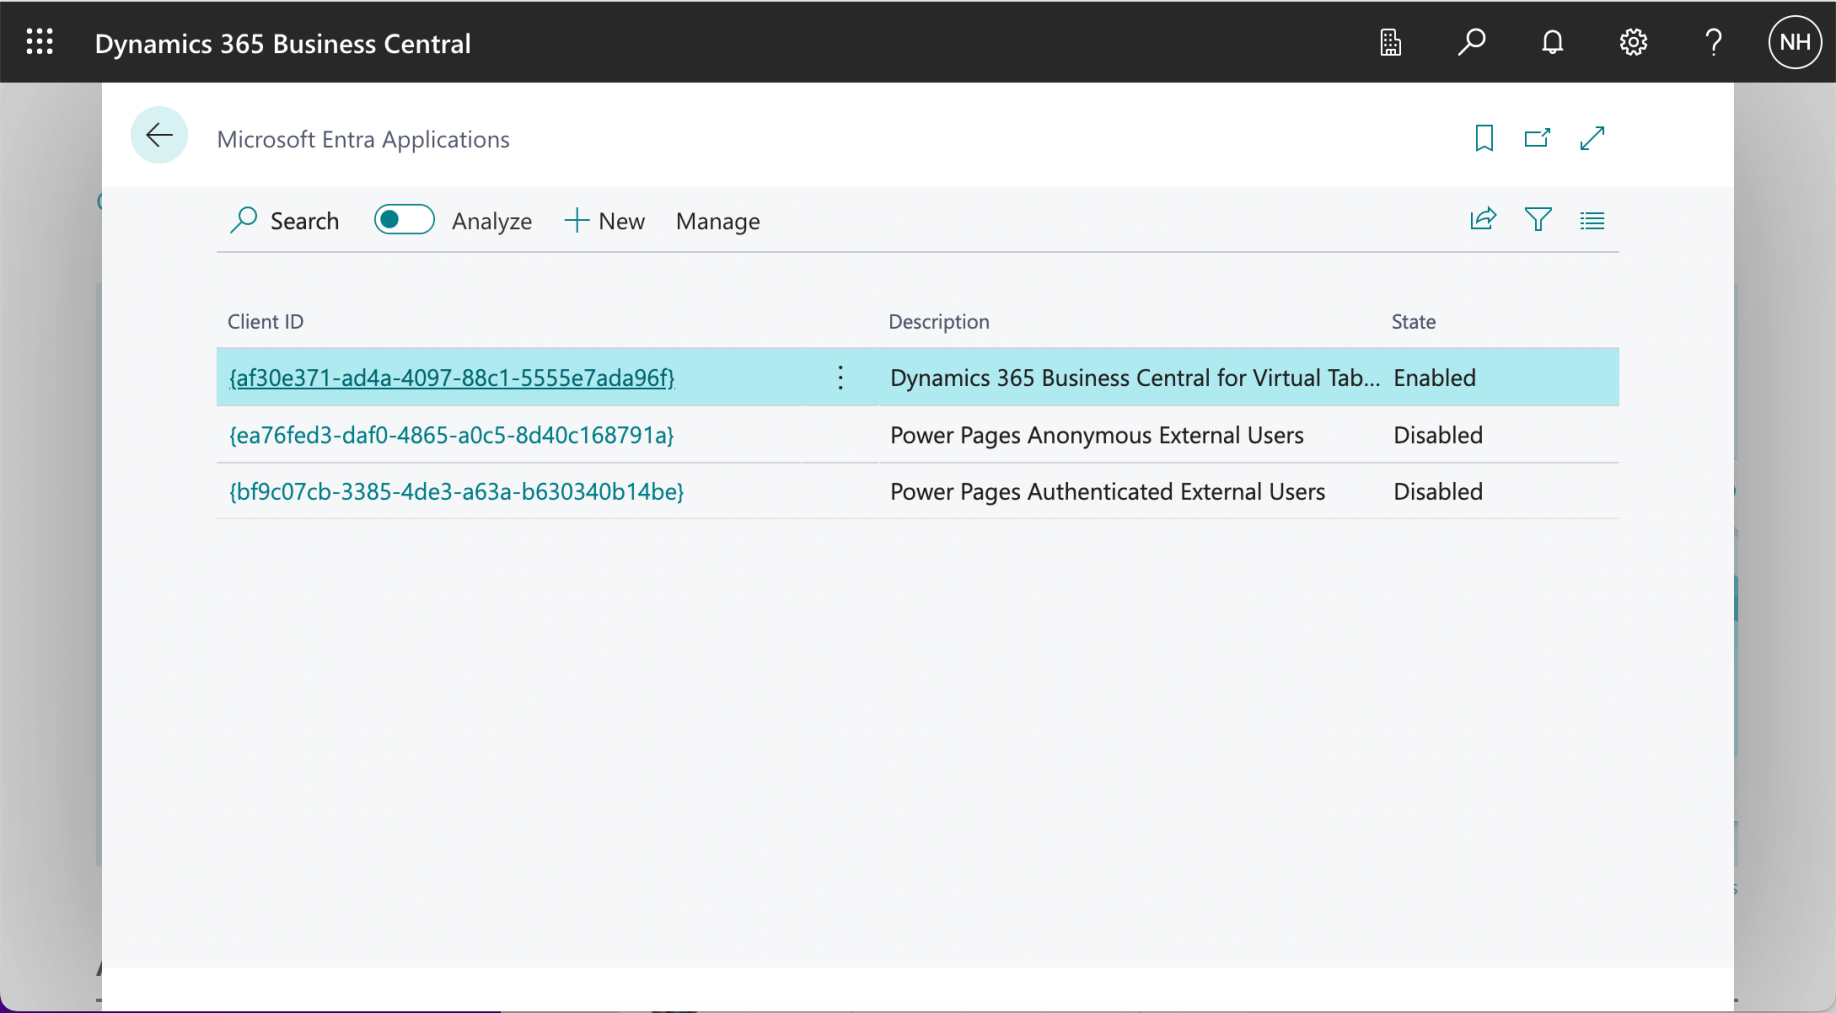Expand page to full width icon
The width and height of the screenshot is (1836, 1013).
tap(1592, 138)
